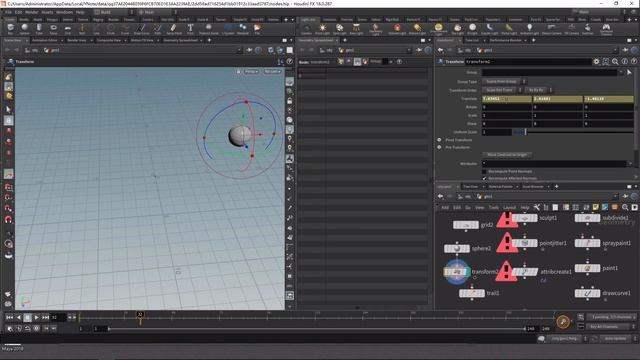Click the timeline current frame marker
Image resolution: width=640 pixels, height=360 pixels.
tap(140, 317)
